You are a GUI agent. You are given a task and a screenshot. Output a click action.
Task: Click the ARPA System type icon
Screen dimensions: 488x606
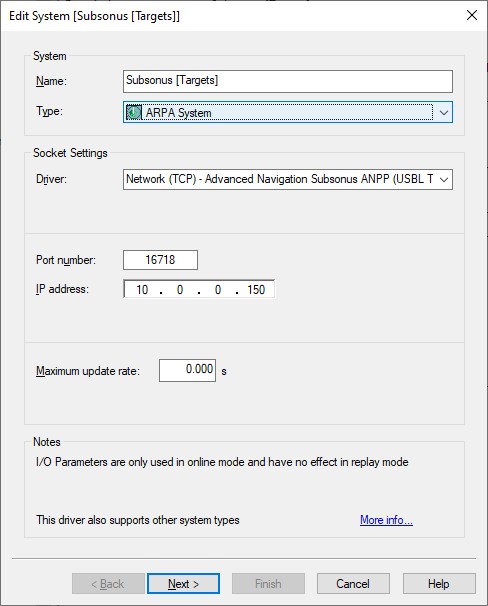pos(134,112)
